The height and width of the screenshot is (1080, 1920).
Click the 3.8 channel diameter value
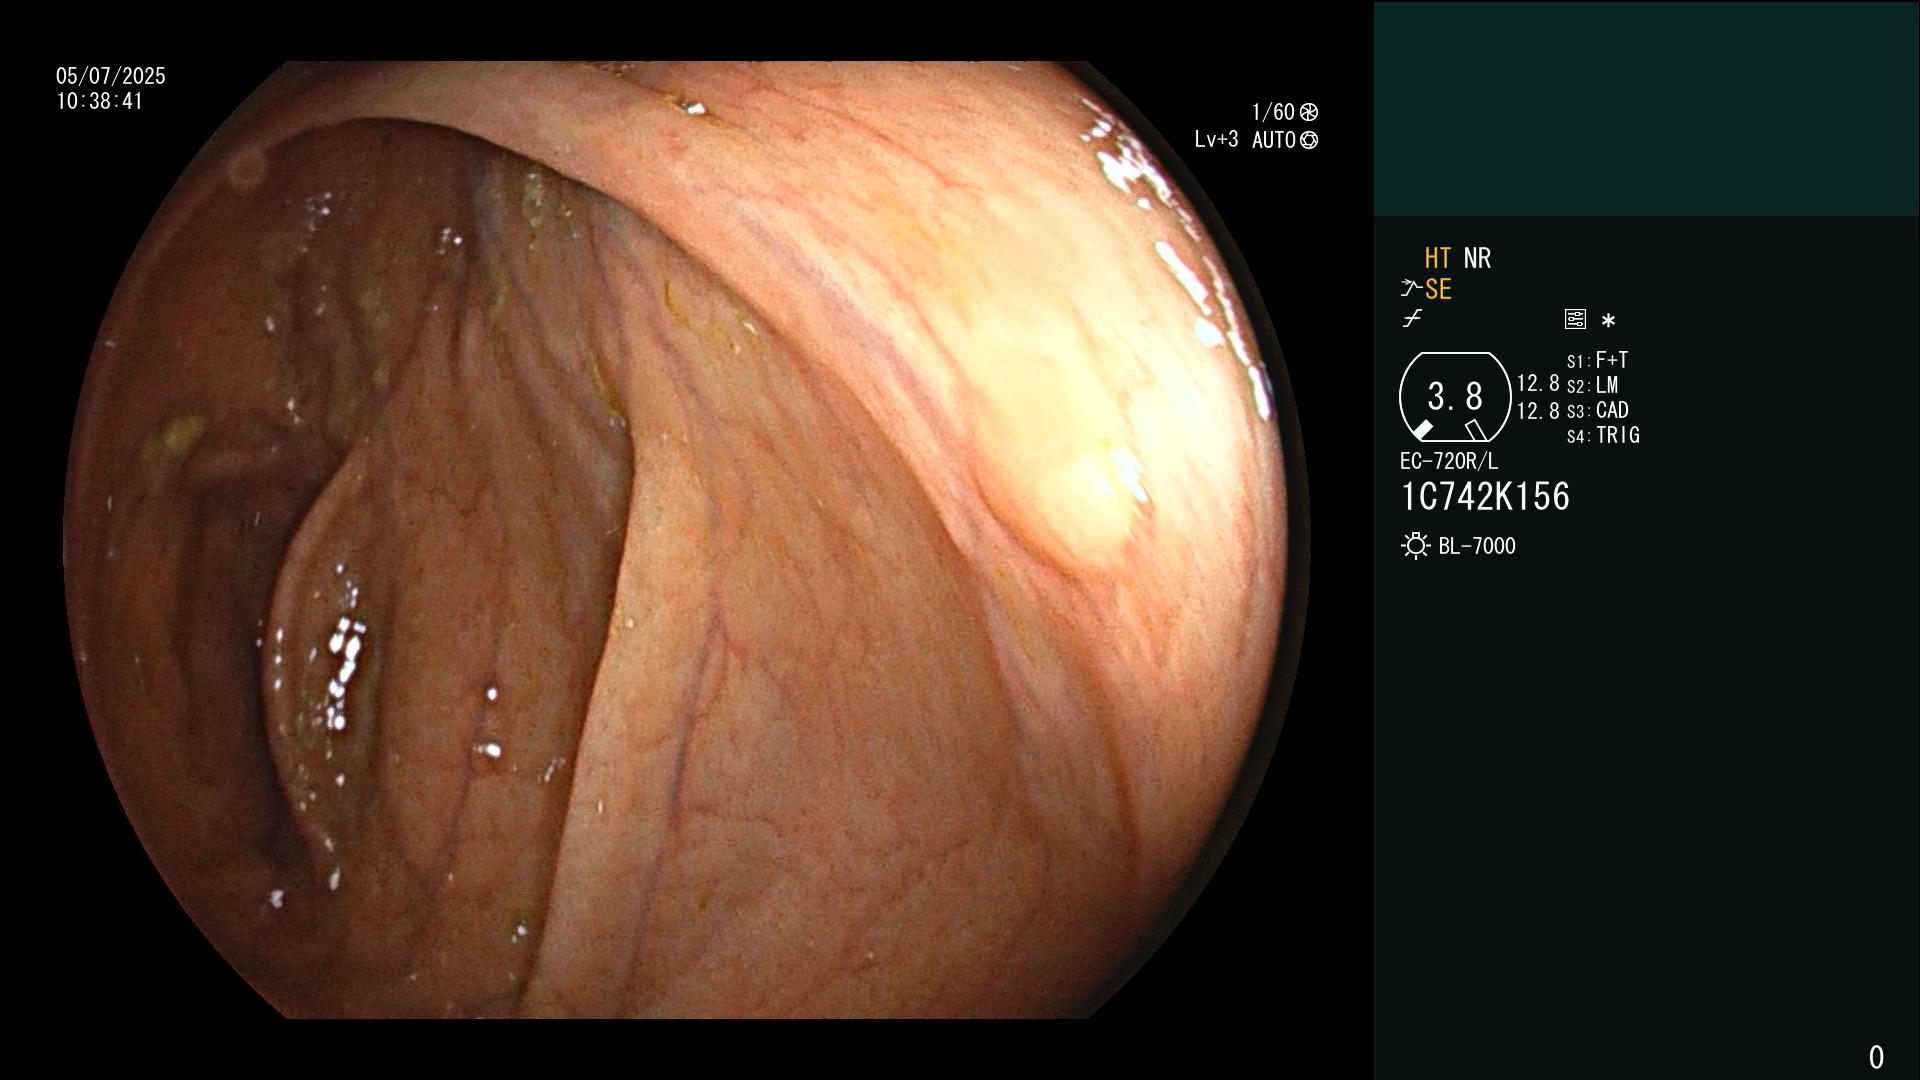(x=1455, y=397)
